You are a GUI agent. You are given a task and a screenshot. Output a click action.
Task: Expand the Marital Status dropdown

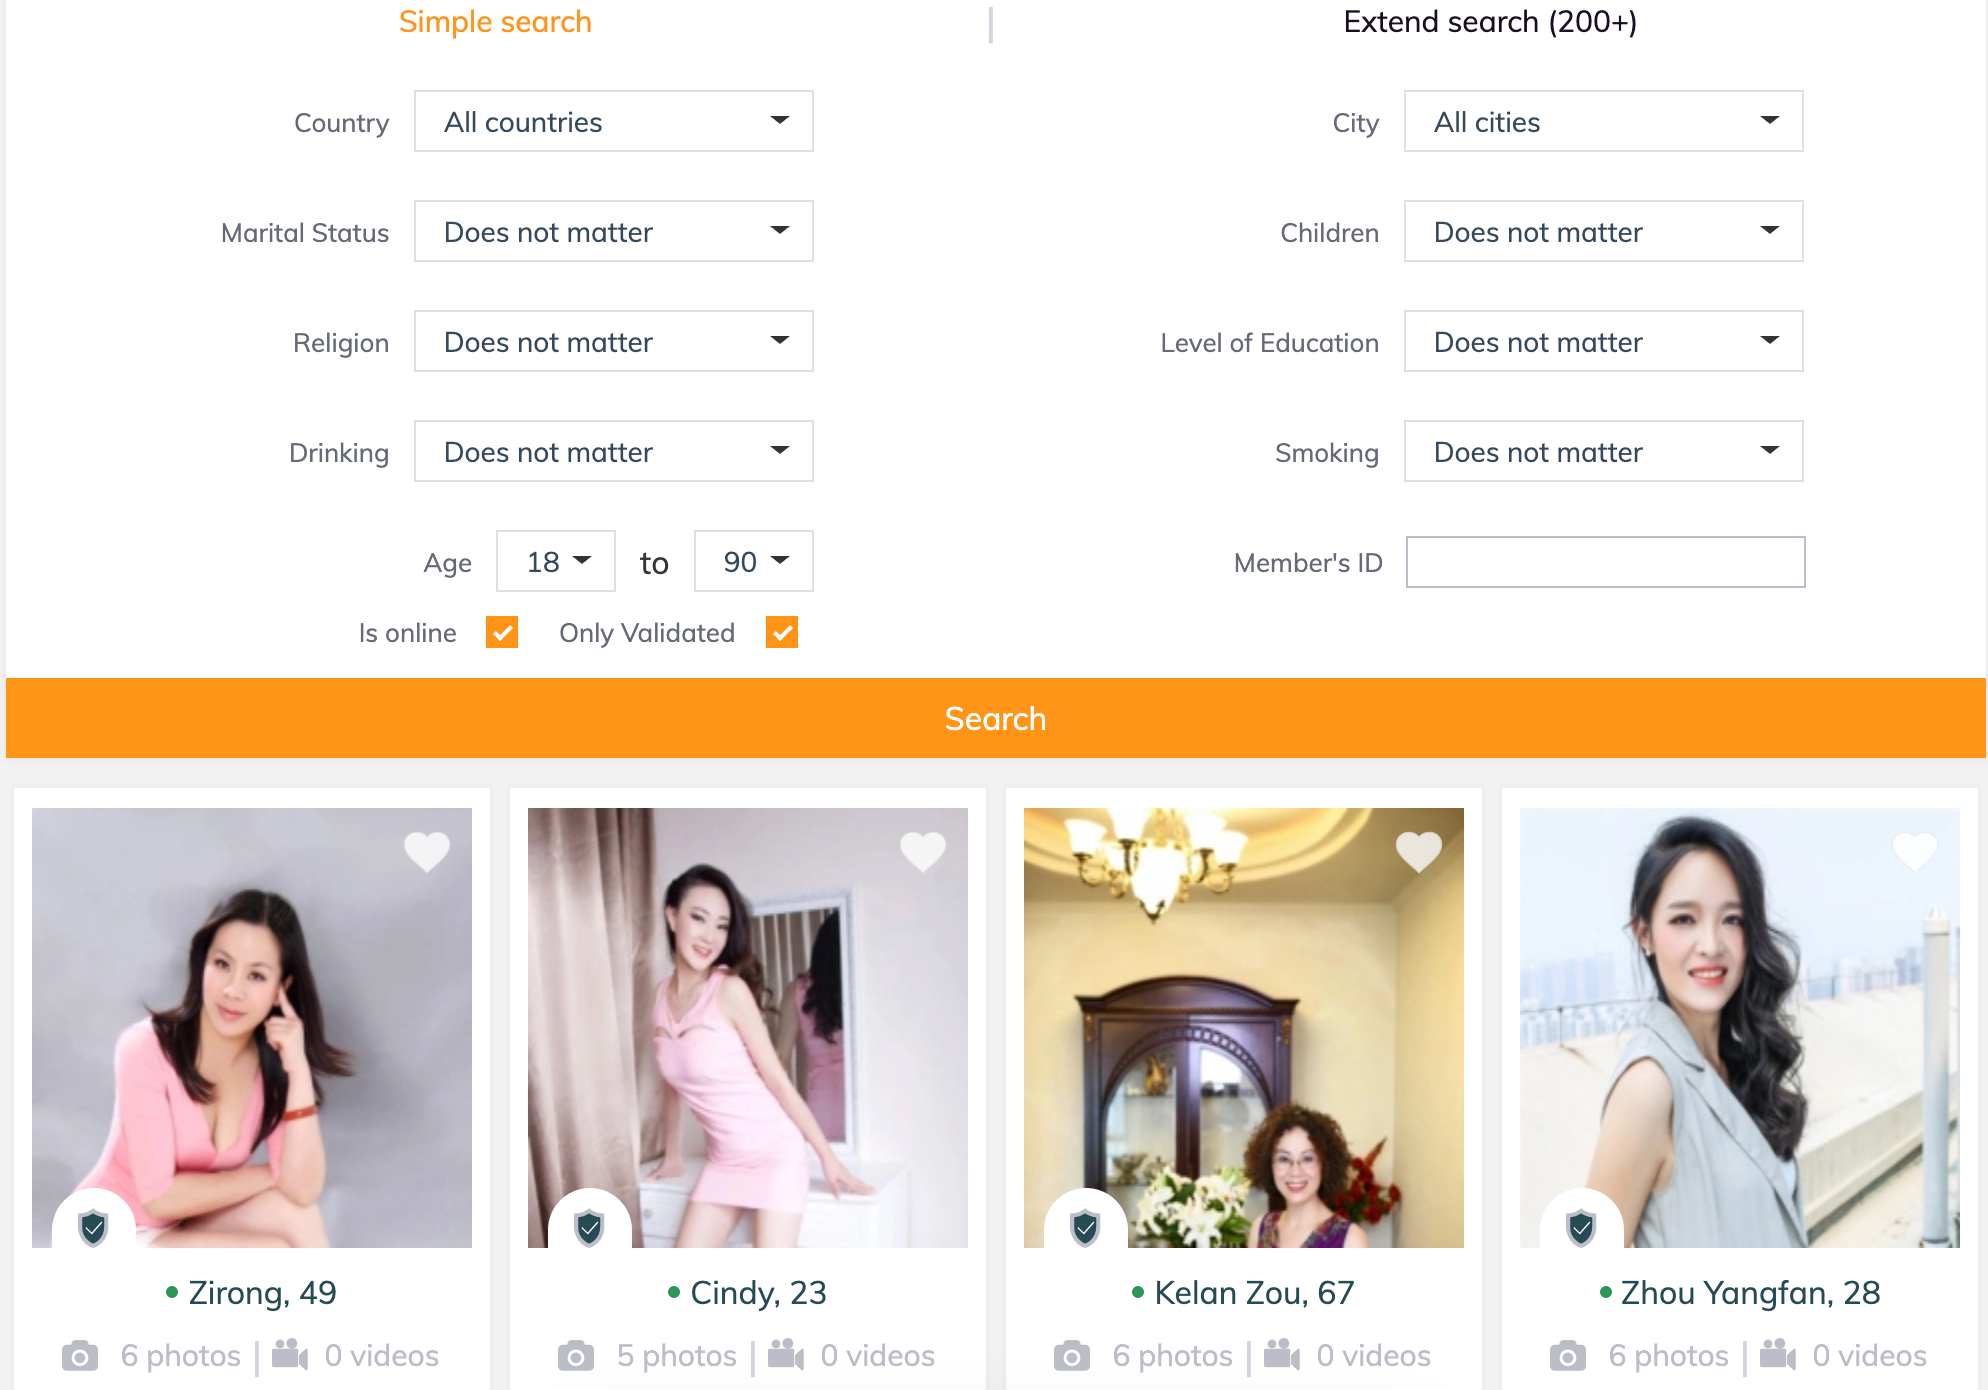tap(614, 231)
